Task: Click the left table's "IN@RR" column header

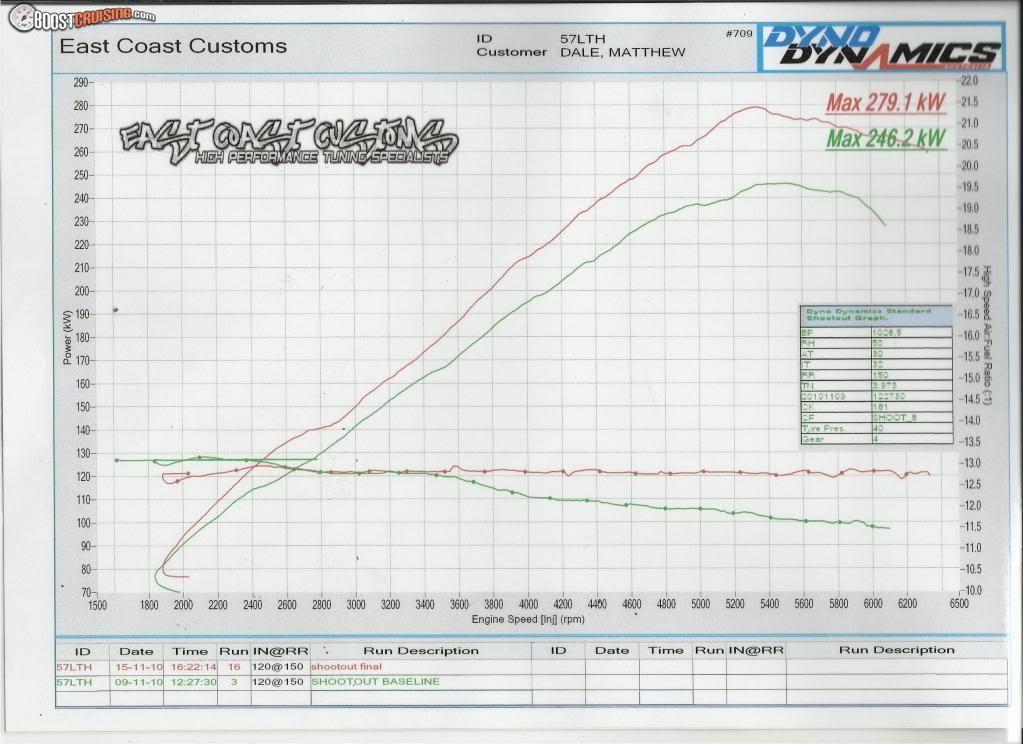Action: coord(281,651)
